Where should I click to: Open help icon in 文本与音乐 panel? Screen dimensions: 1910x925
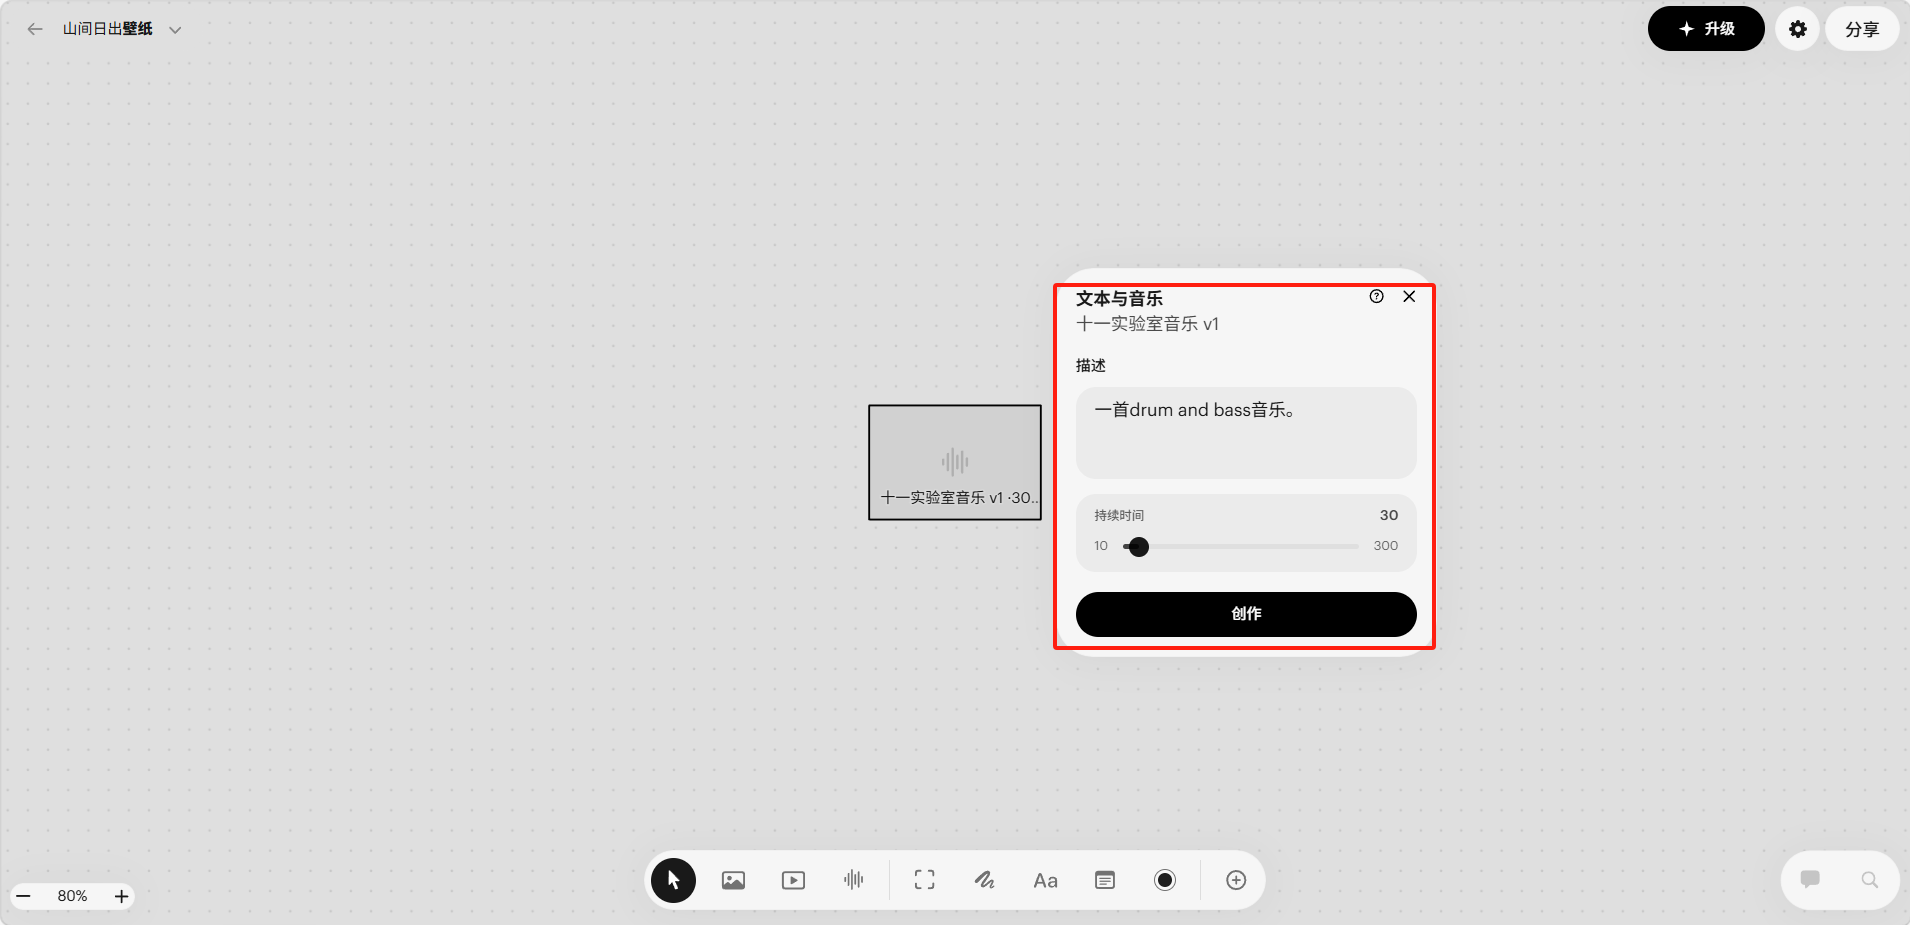pyautogui.click(x=1376, y=297)
